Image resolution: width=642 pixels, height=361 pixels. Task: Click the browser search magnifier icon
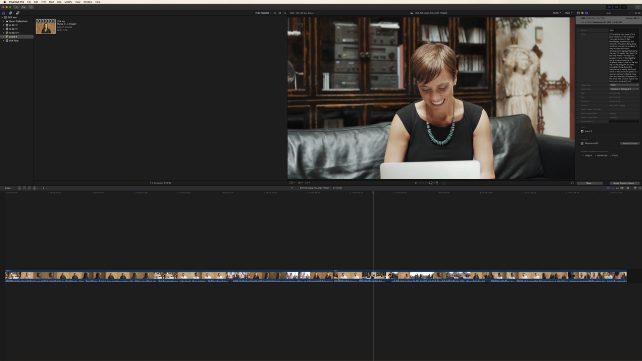(x=285, y=13)
